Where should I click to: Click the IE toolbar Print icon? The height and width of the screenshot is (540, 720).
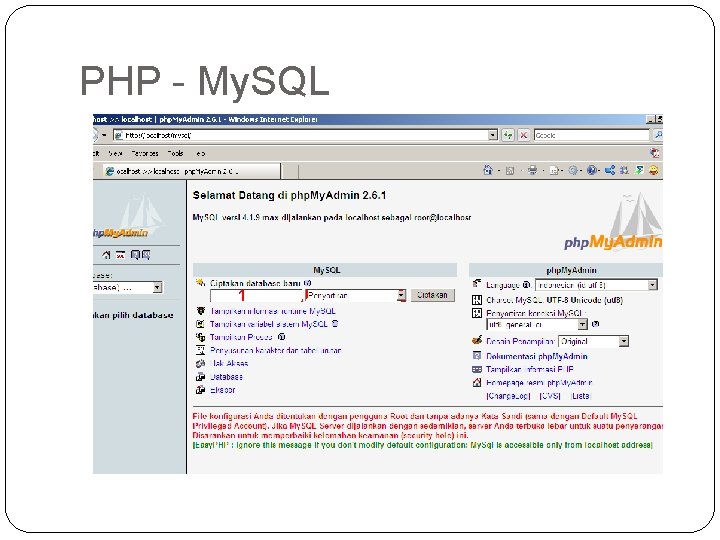(532, 170)
